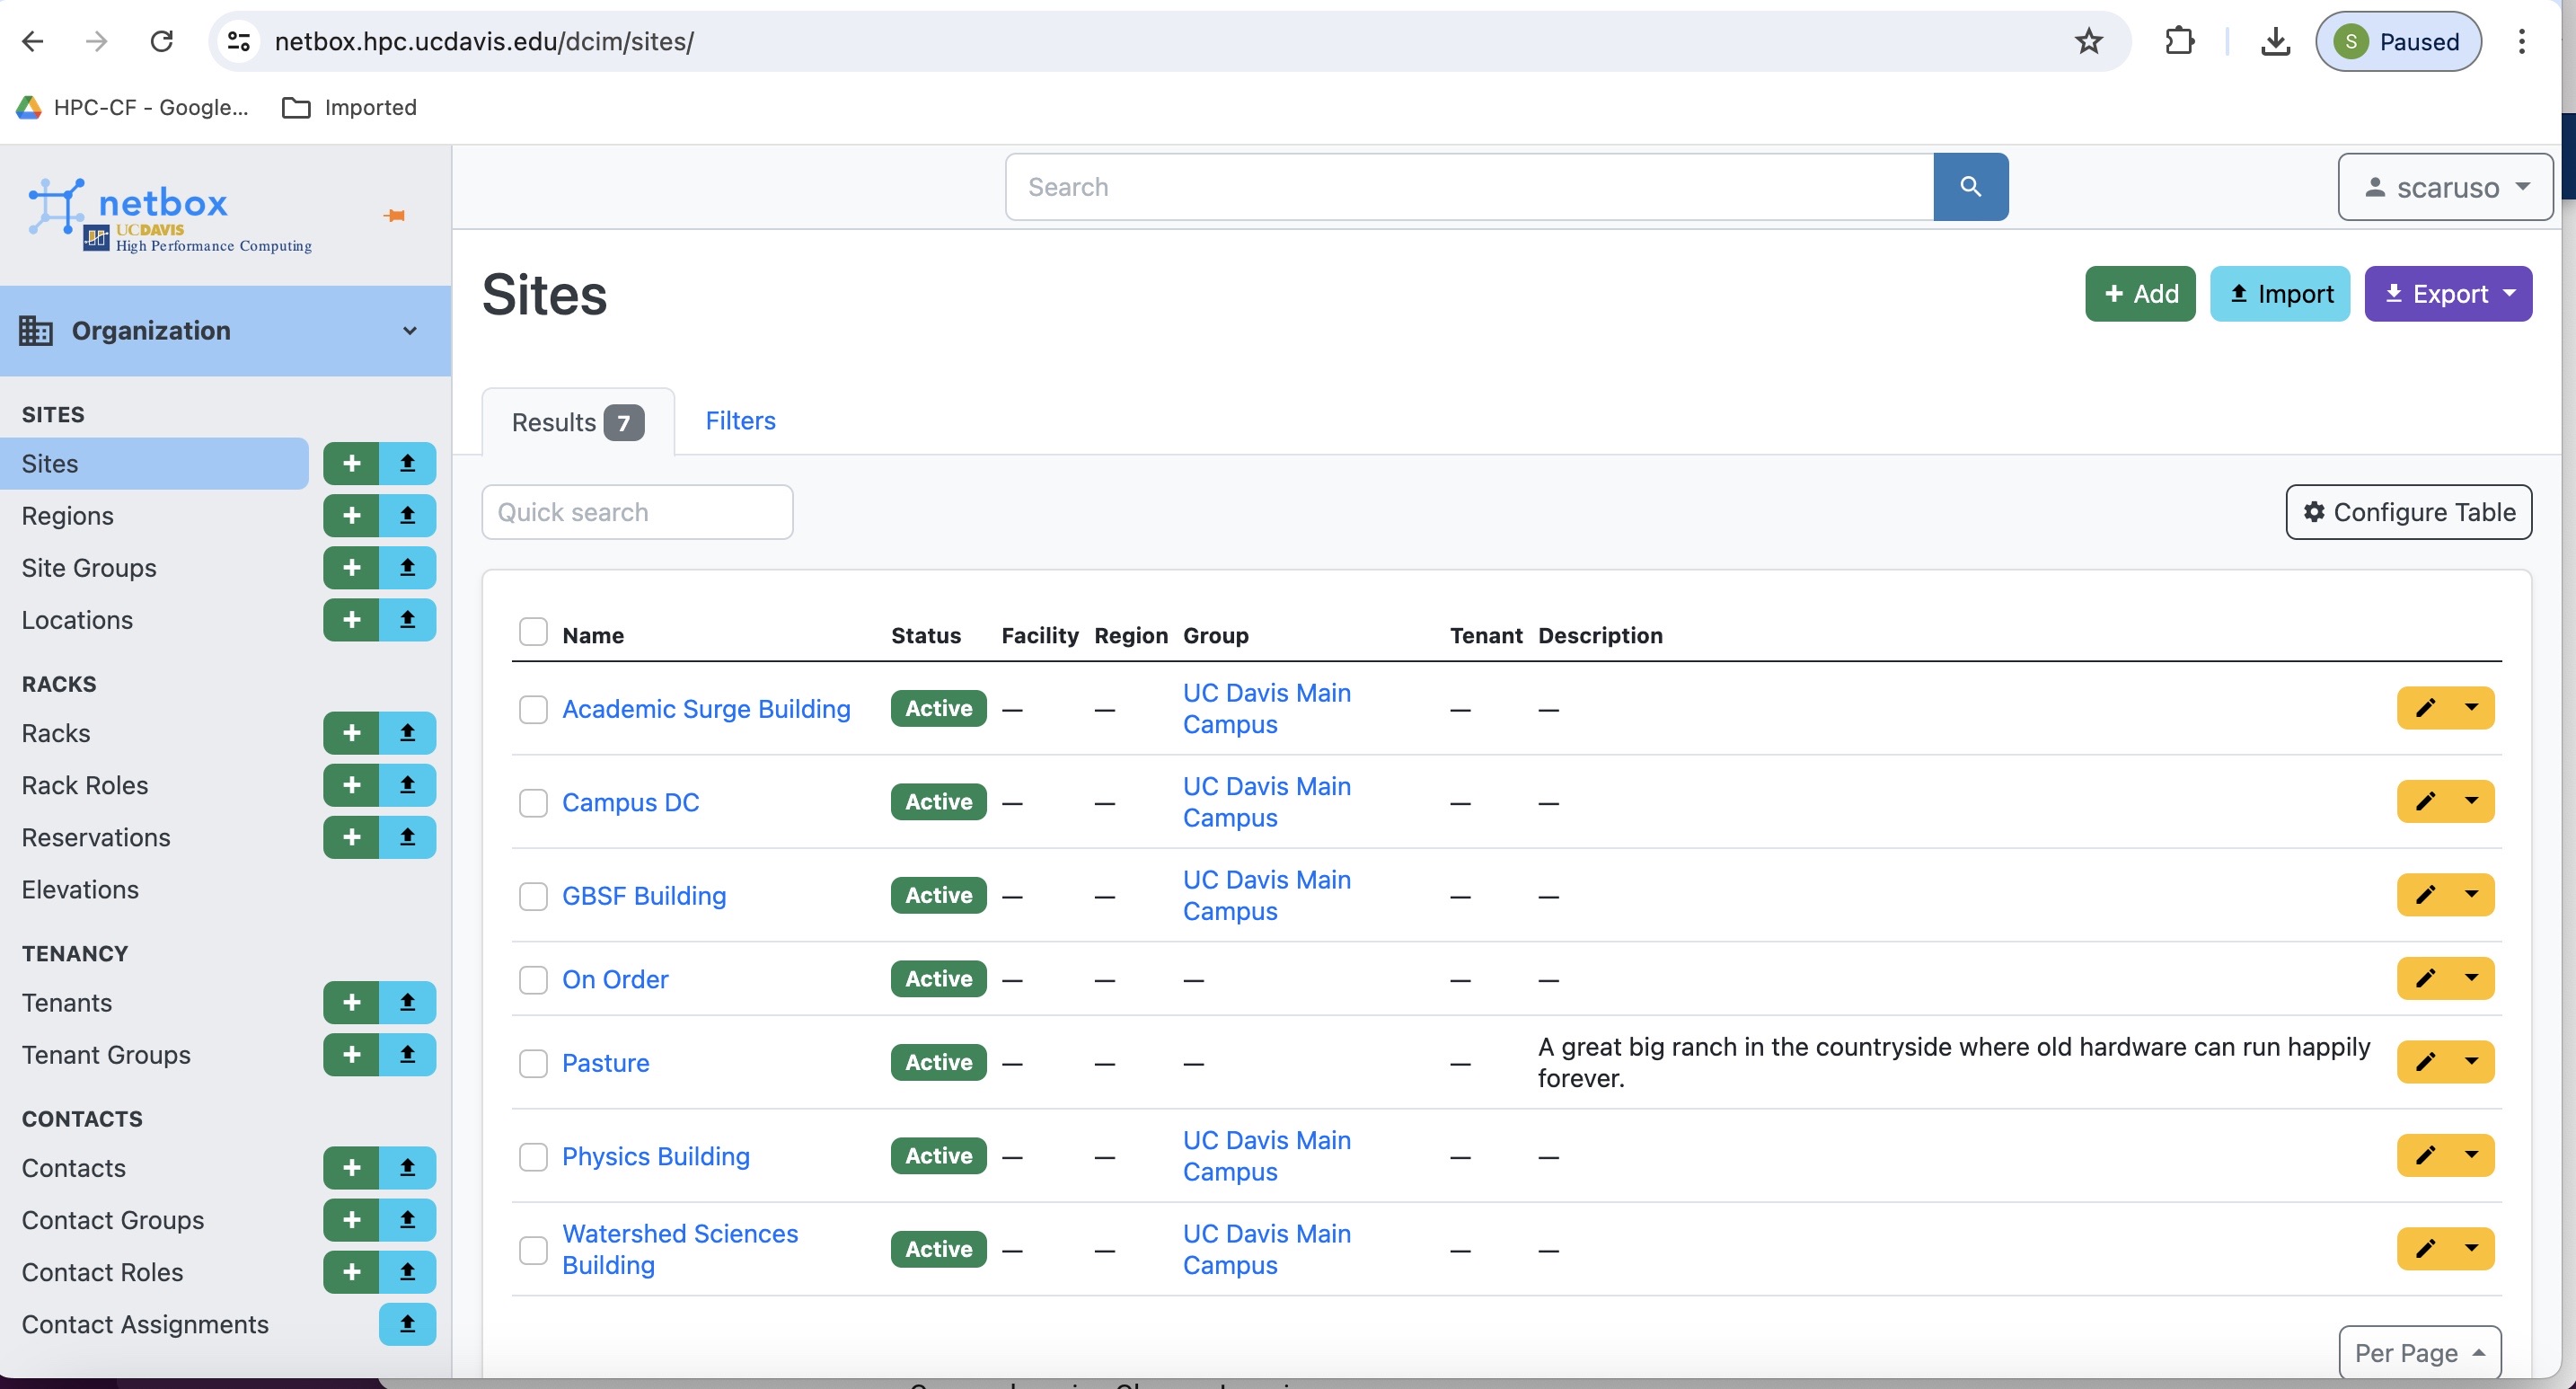The height and width of the screenshot is (1389, 2576).
Task: Open the Export dropdown menu
Action: pos(2447,294)
